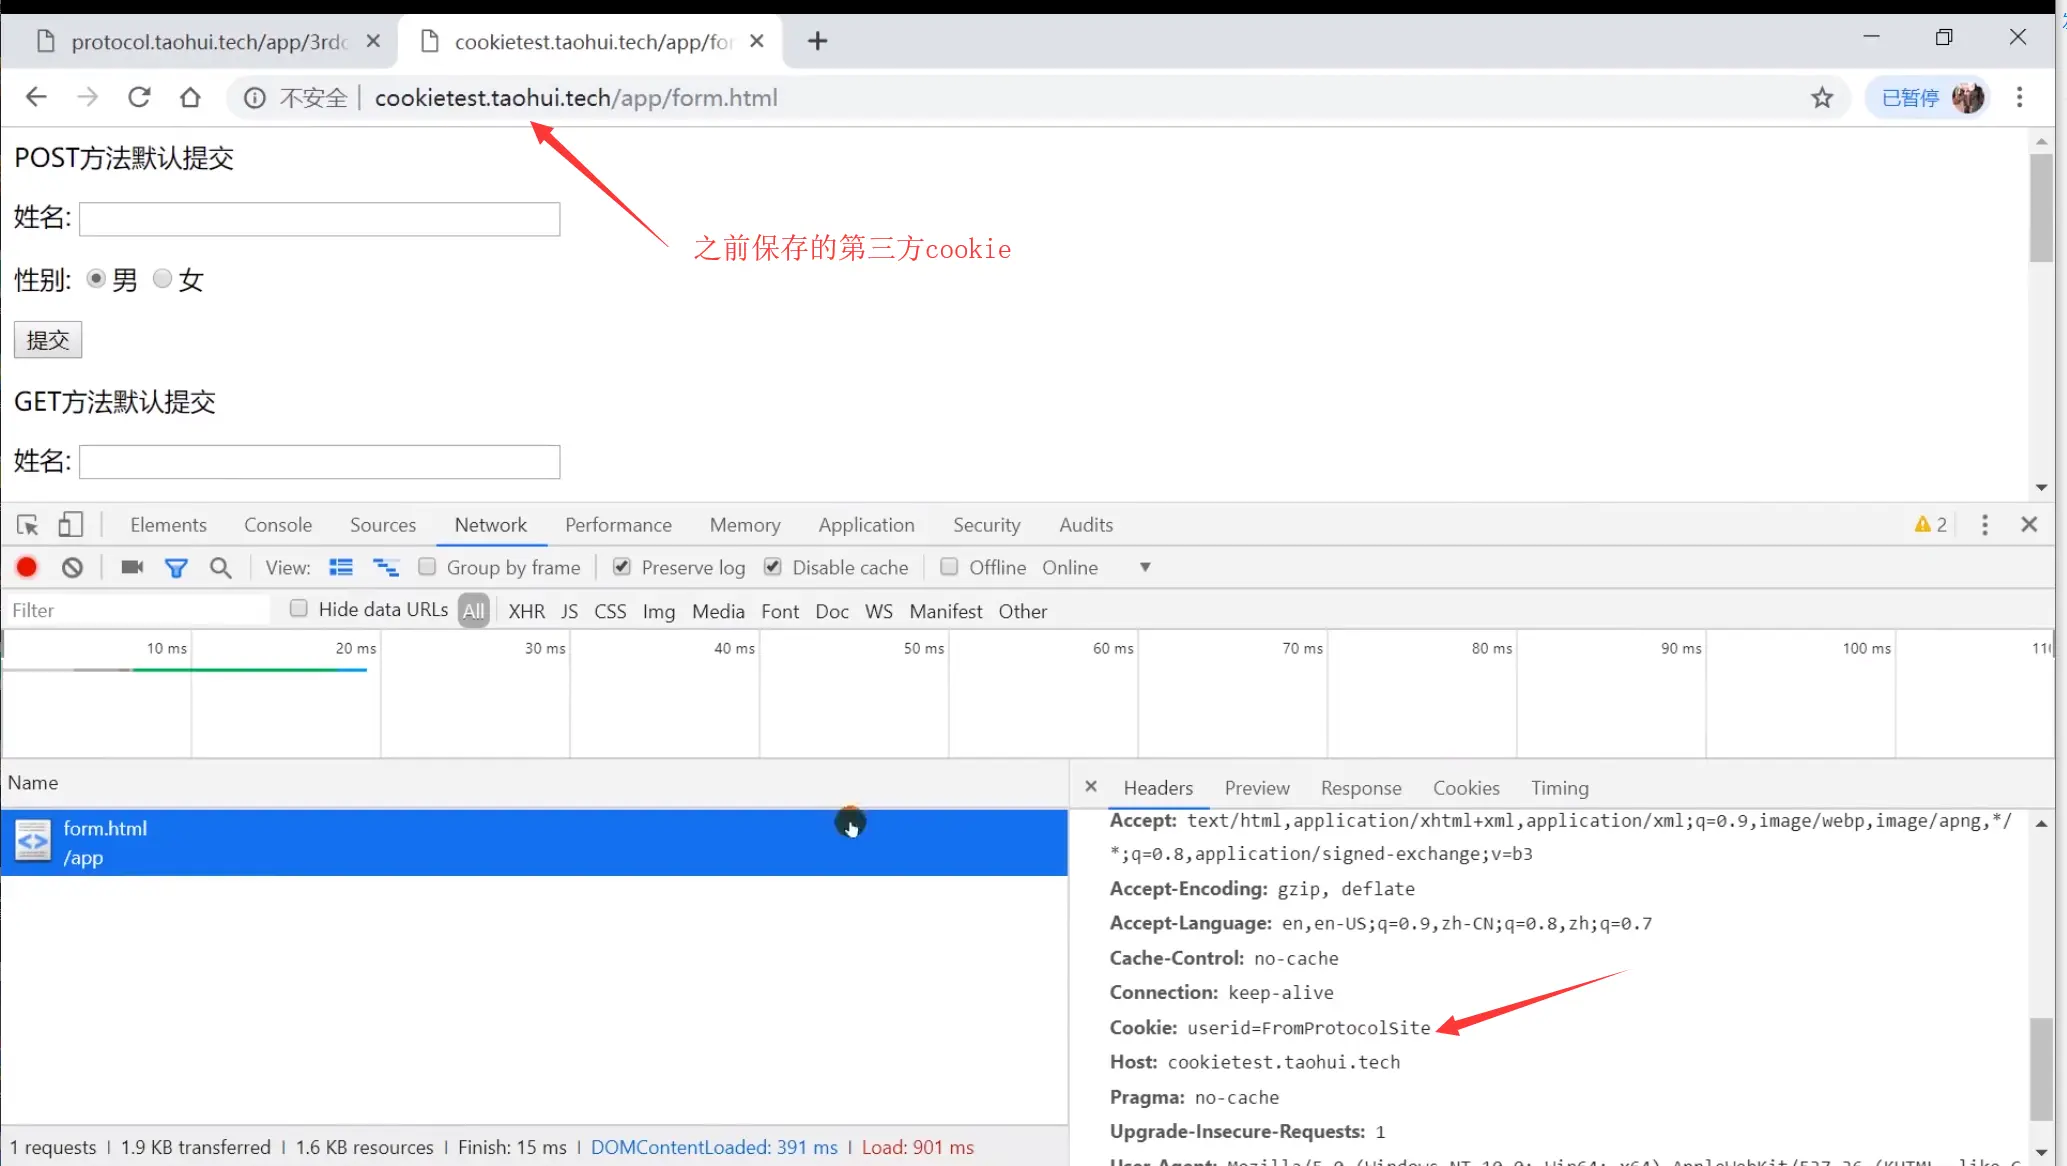
Task: Click the DevTools inspect element icon
Action: tap(27, 525)
